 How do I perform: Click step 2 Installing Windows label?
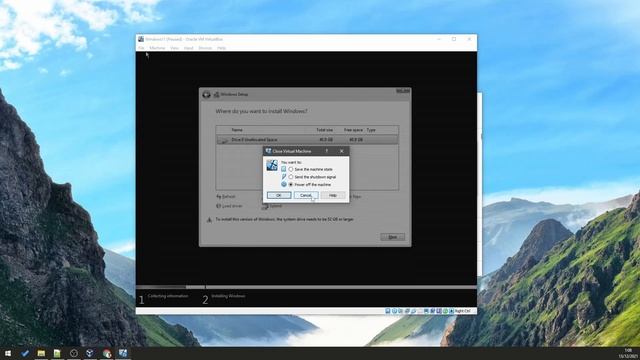pos(228,296)
